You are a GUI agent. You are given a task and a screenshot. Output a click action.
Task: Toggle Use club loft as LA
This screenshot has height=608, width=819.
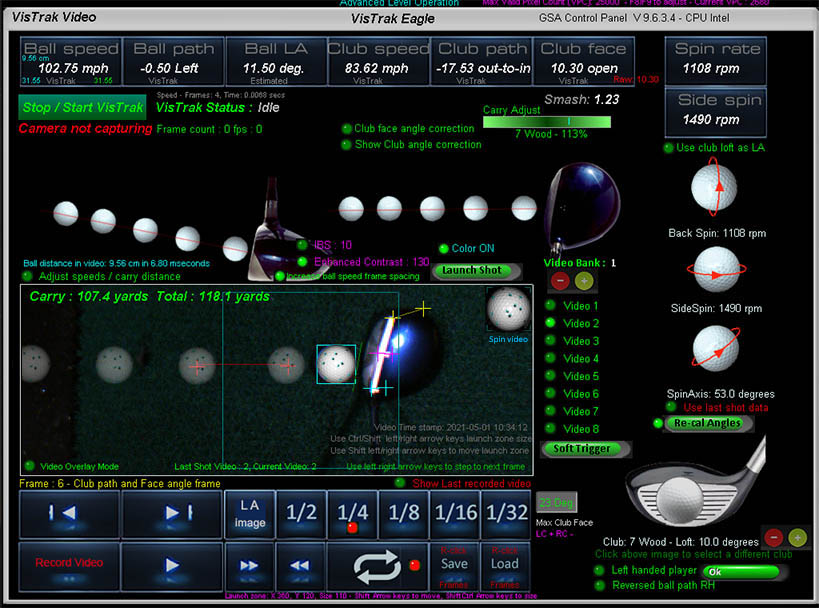(668, 148)
